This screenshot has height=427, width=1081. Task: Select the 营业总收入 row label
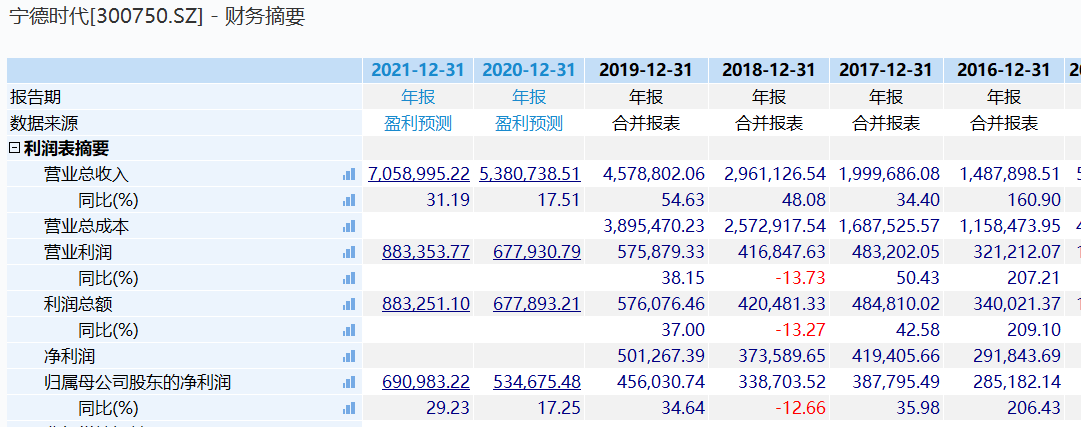[86, 175]
